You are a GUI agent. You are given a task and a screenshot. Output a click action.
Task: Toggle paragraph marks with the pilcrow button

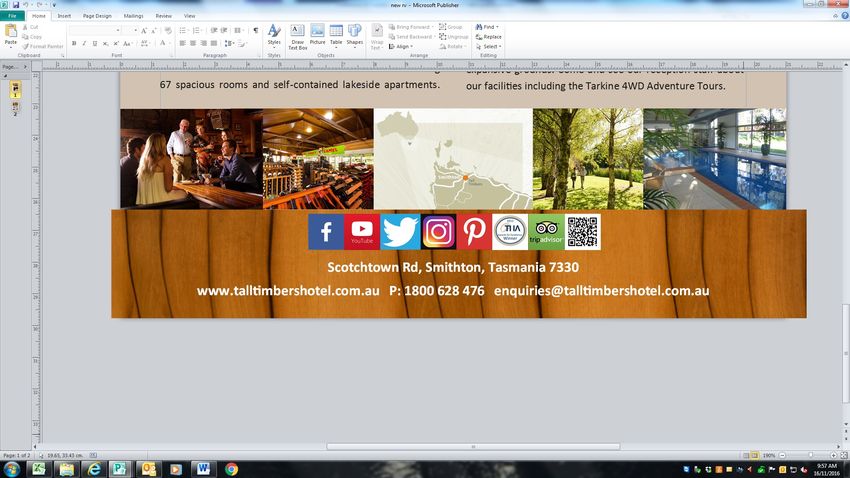(255, 31)
